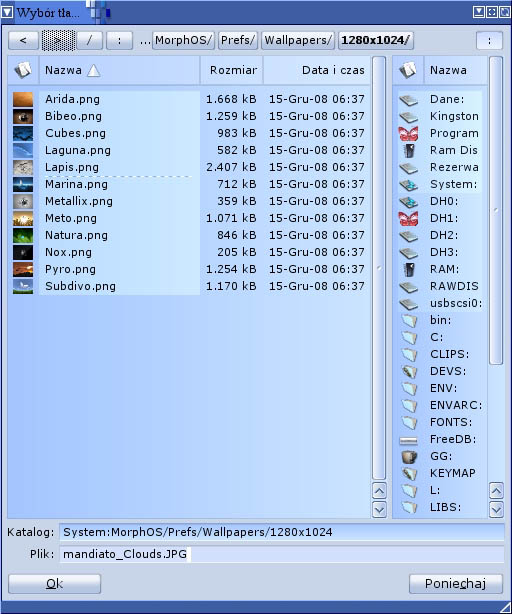Click the file list vertical scrollbar
Viewport: 512px width, 614px height.
(x=379, y=268)
